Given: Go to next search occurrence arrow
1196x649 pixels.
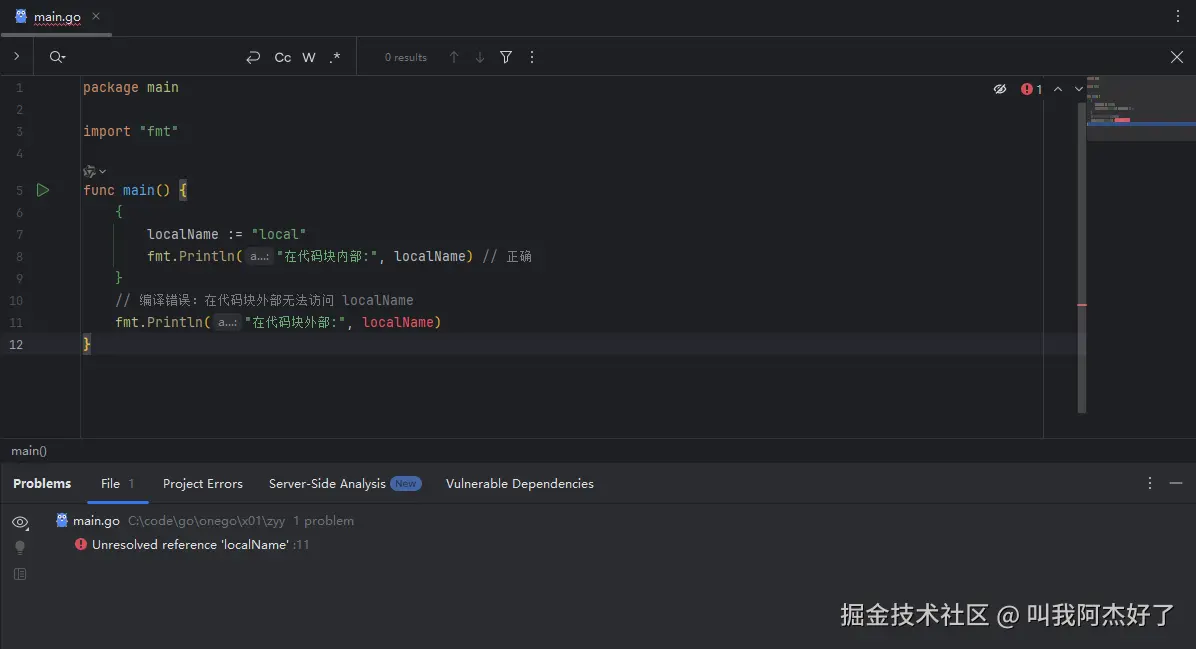Looking at the screenshot, I should point(480,57).
